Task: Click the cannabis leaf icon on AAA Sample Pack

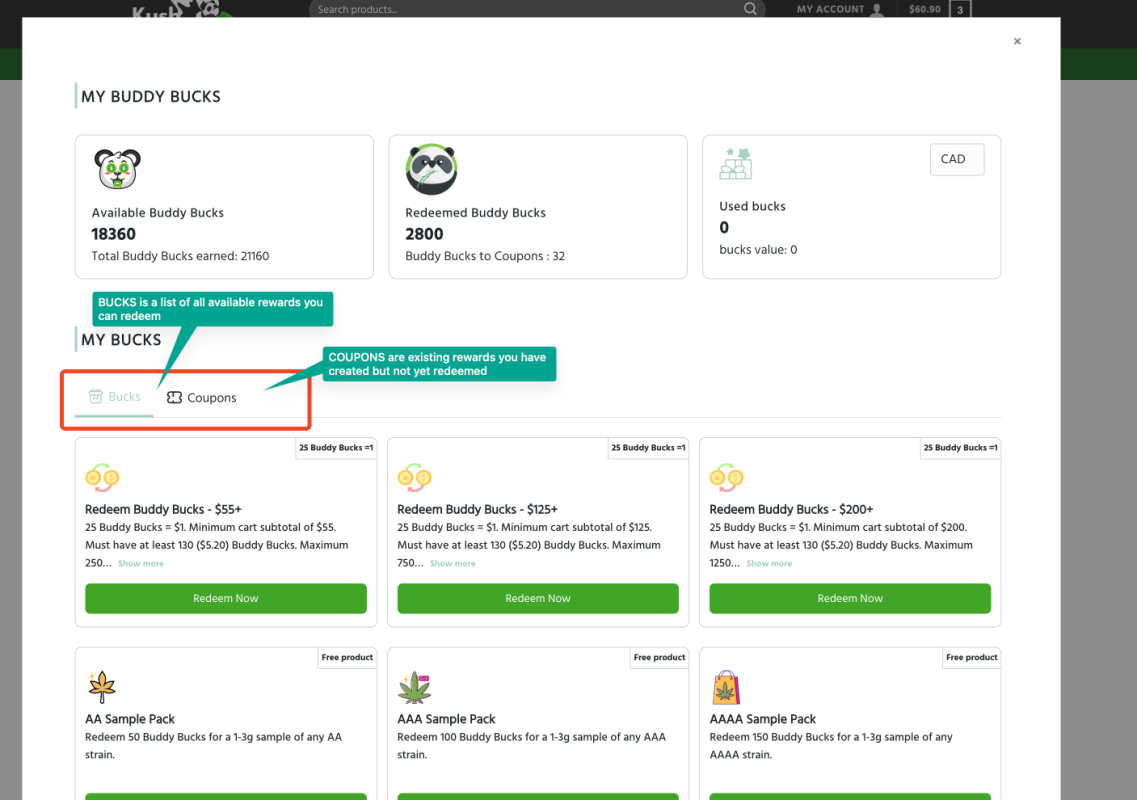Action: coord(414,686)
